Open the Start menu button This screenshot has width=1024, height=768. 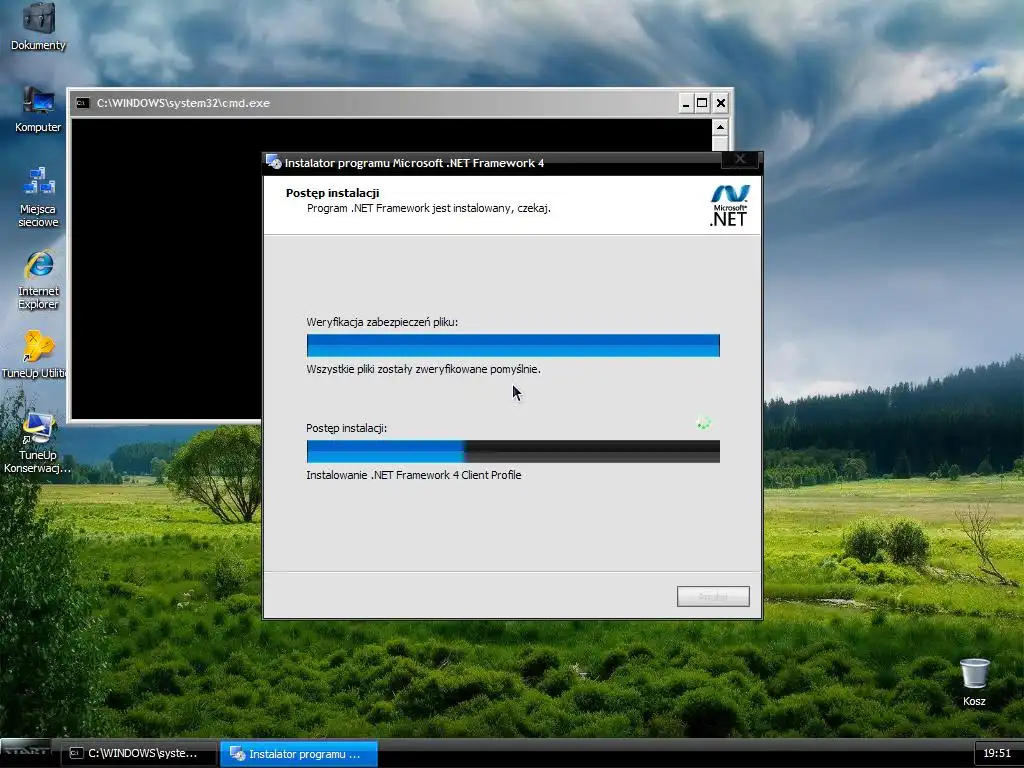(26, 752)
